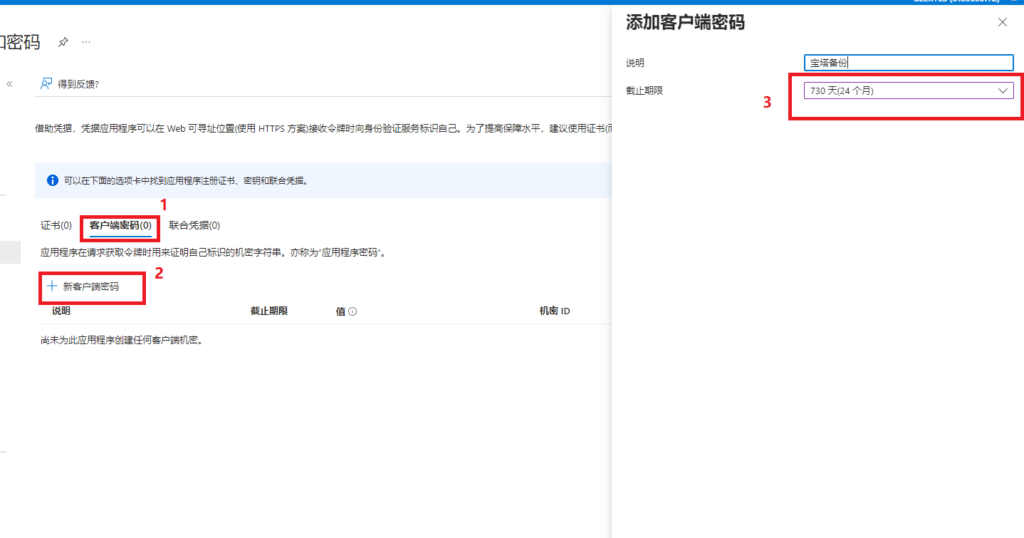
Task: Click the plus icon for 新客户端密码
Action: click(x=51, y=287)
